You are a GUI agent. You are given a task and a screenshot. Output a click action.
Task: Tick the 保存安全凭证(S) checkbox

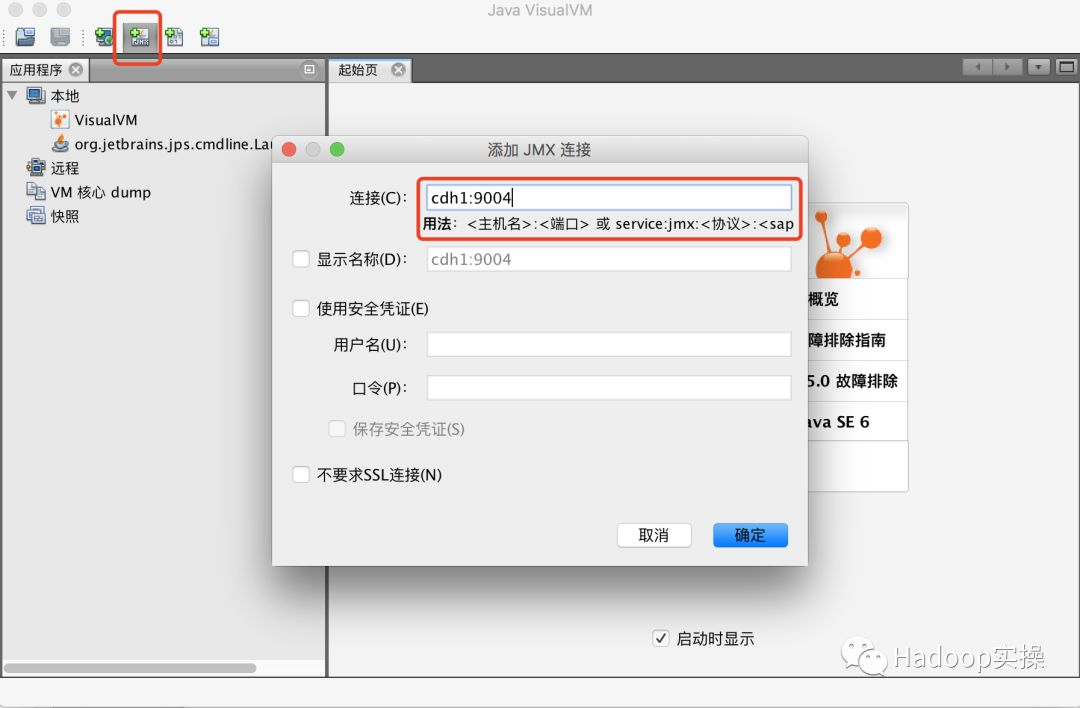click(337, 428)
